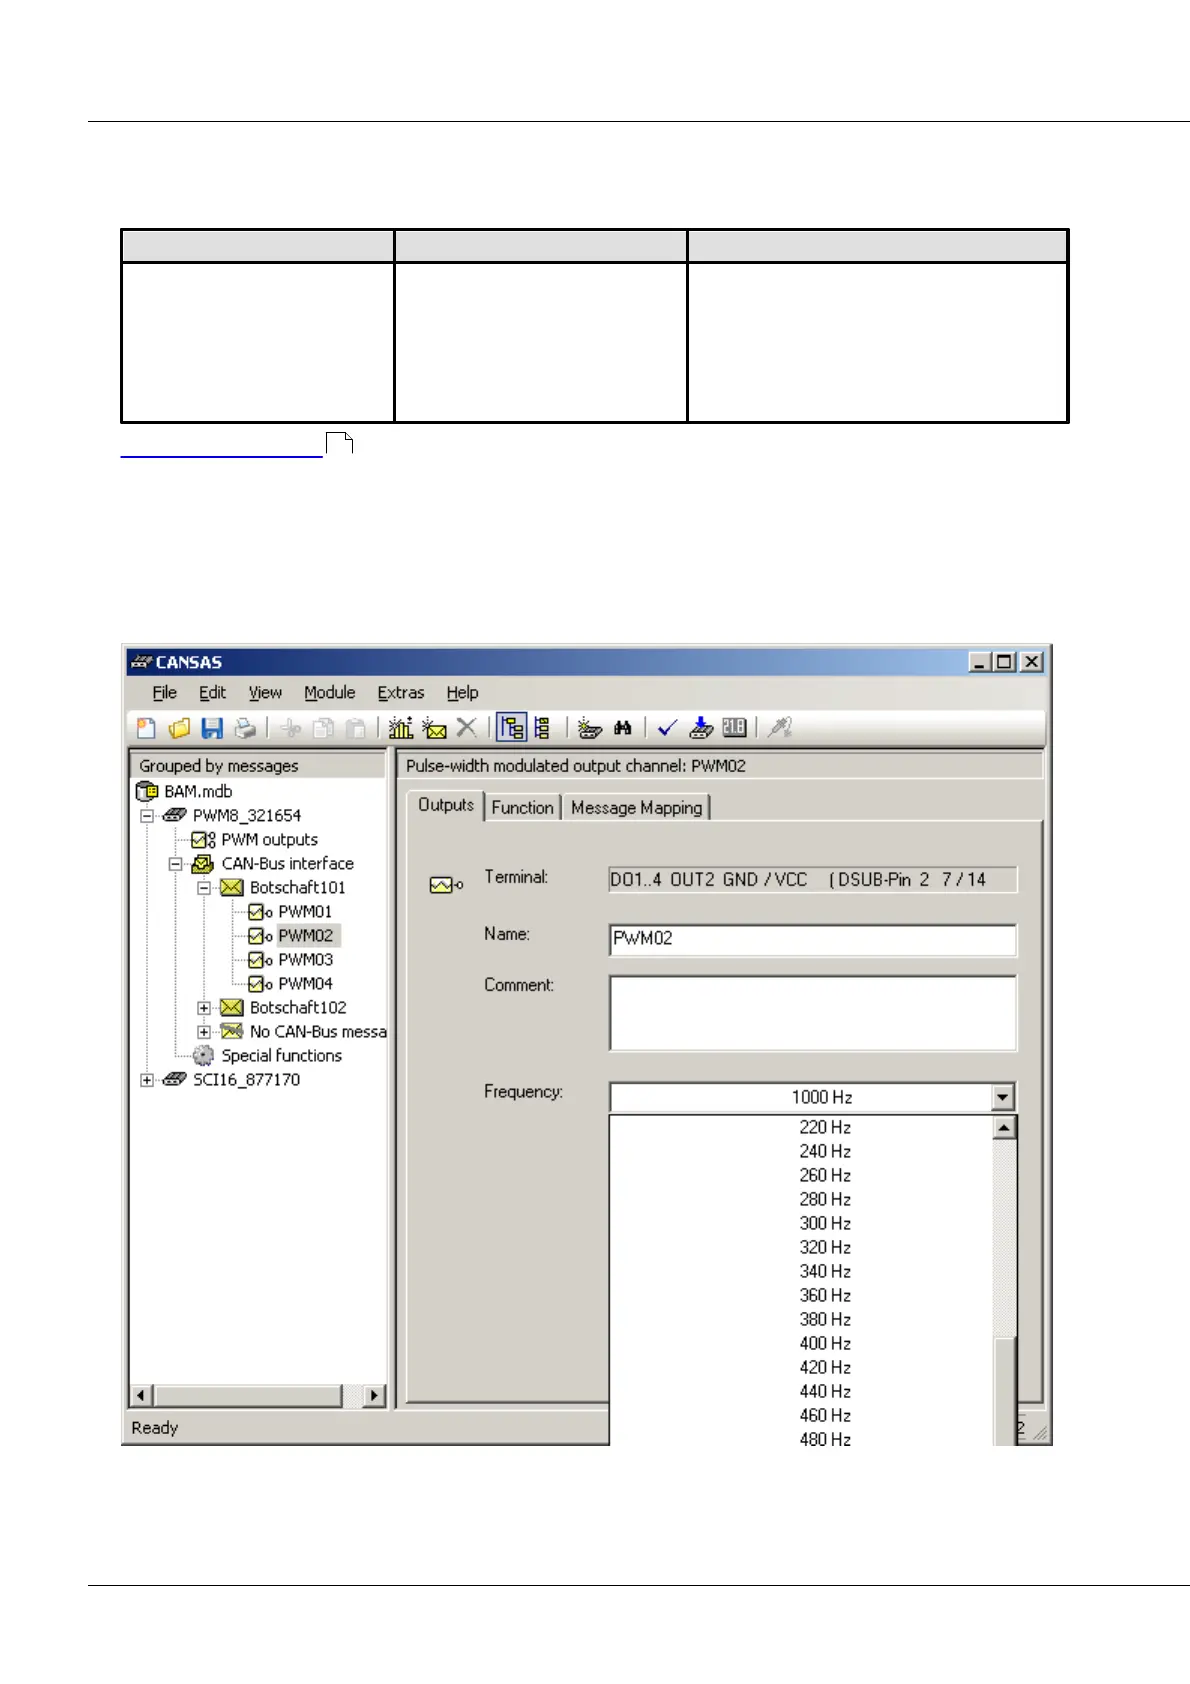Click the Botschaft102 envelope icon
This screenshot has height=1684, width=1190.
(232, 1007)
